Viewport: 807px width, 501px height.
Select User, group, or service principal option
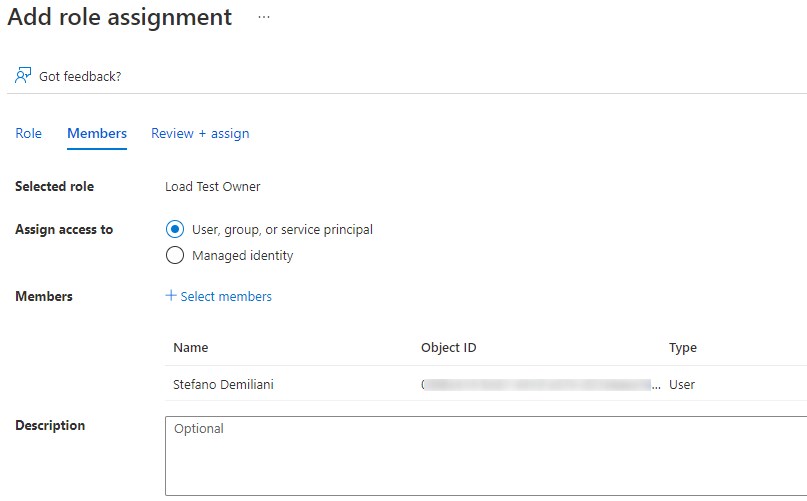(175, 229)
